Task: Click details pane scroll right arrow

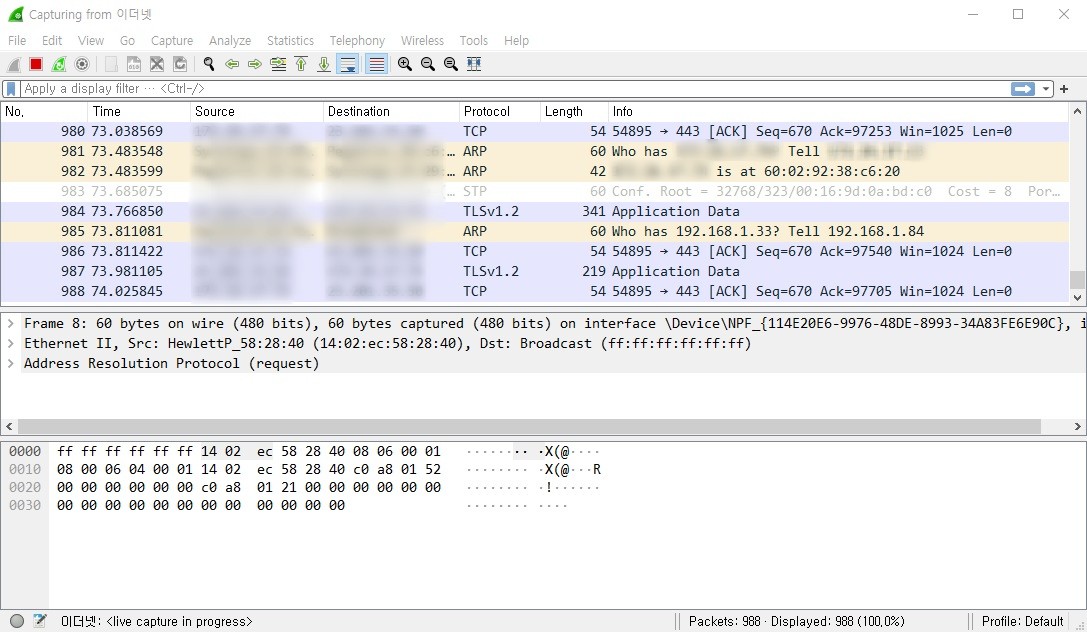Action: coord(1077,426)
